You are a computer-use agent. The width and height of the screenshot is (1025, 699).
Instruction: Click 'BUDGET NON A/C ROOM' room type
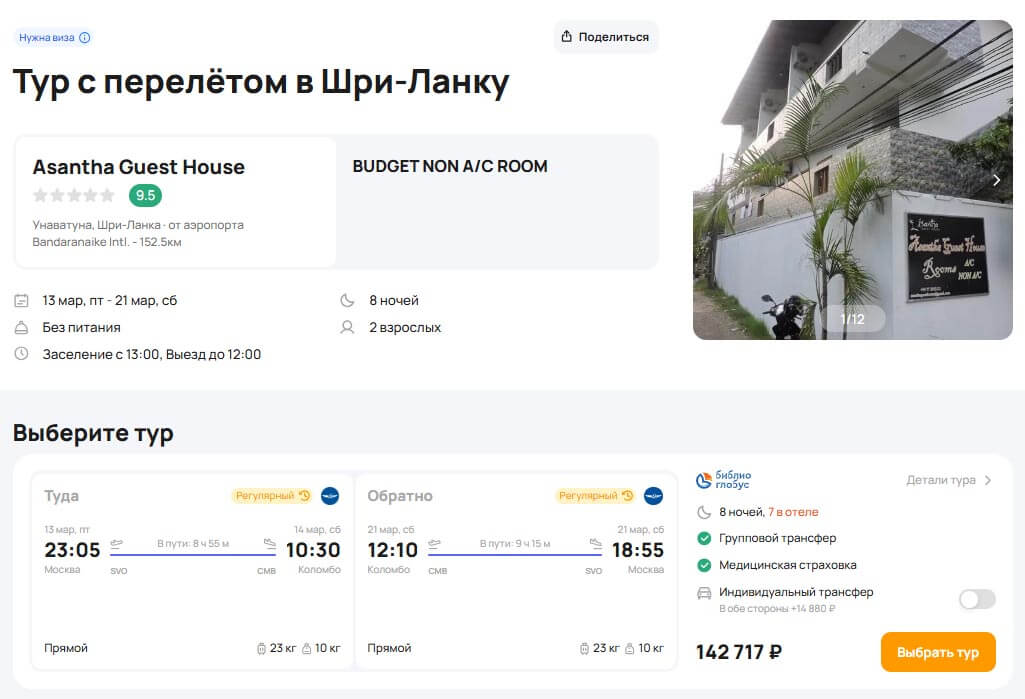pyautogui.click(x=450, y=166)
